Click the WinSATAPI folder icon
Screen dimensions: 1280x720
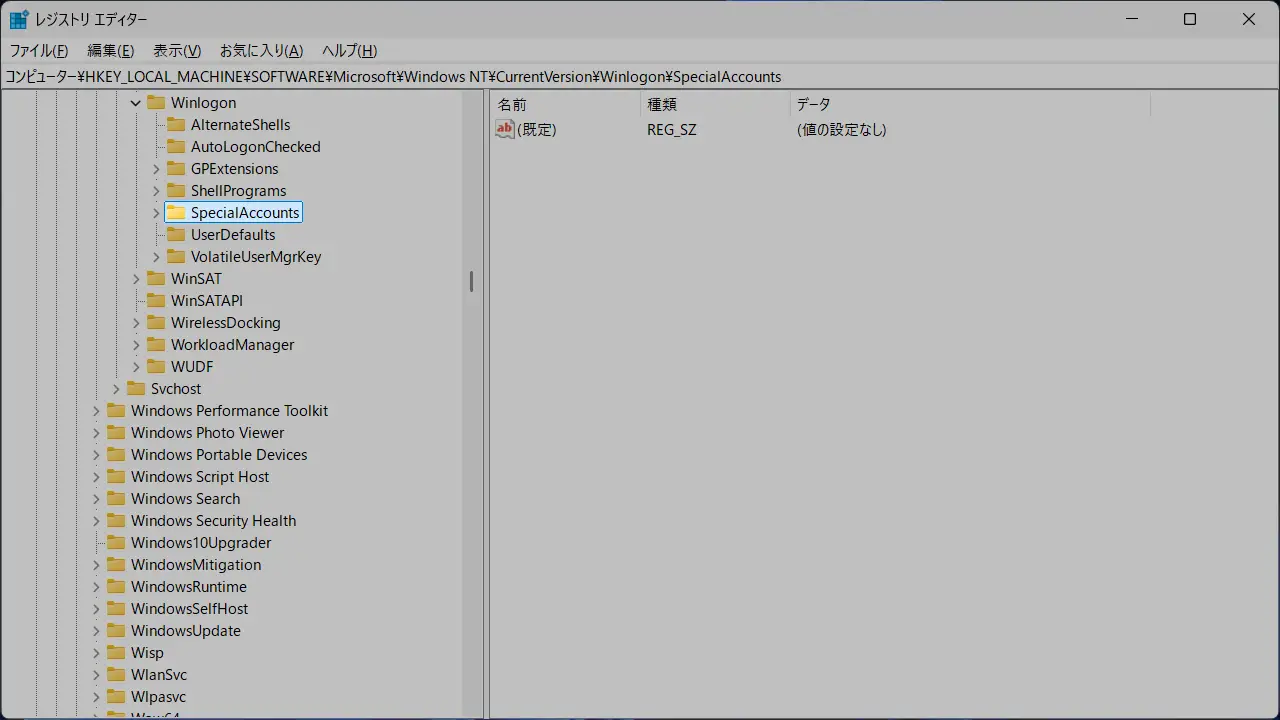click(156, 301)
